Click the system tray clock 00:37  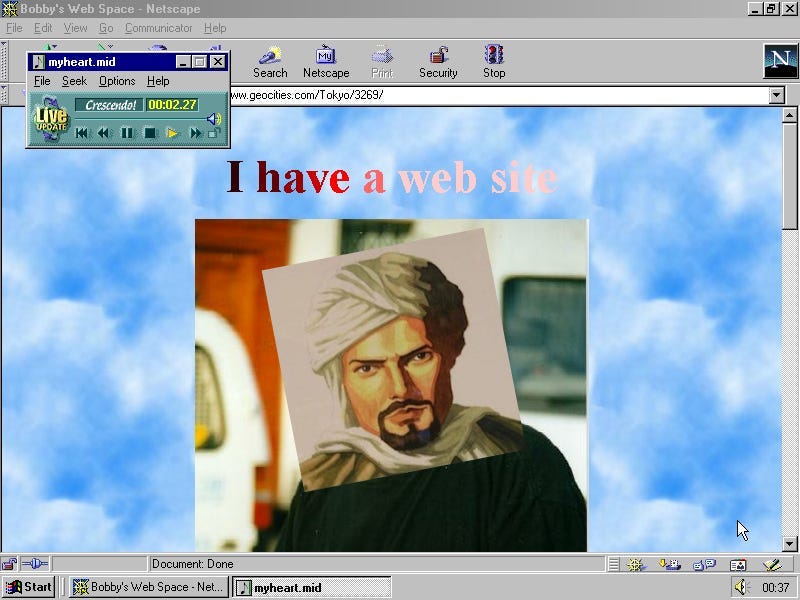[776, 587]
